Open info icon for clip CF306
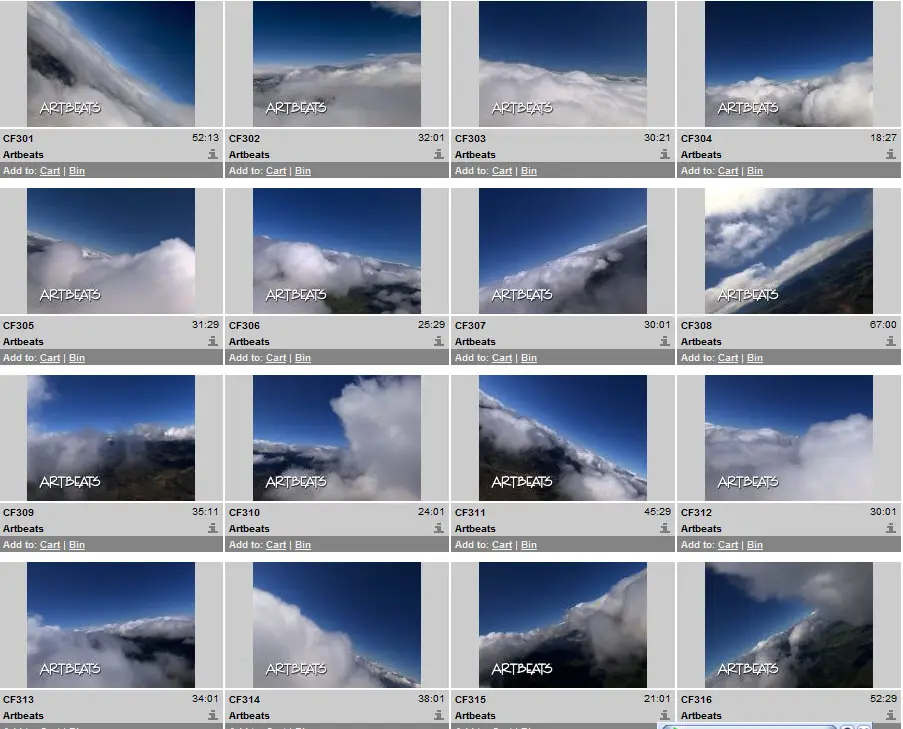The height and width of the screenshot is (729, 903). [439, 341]
